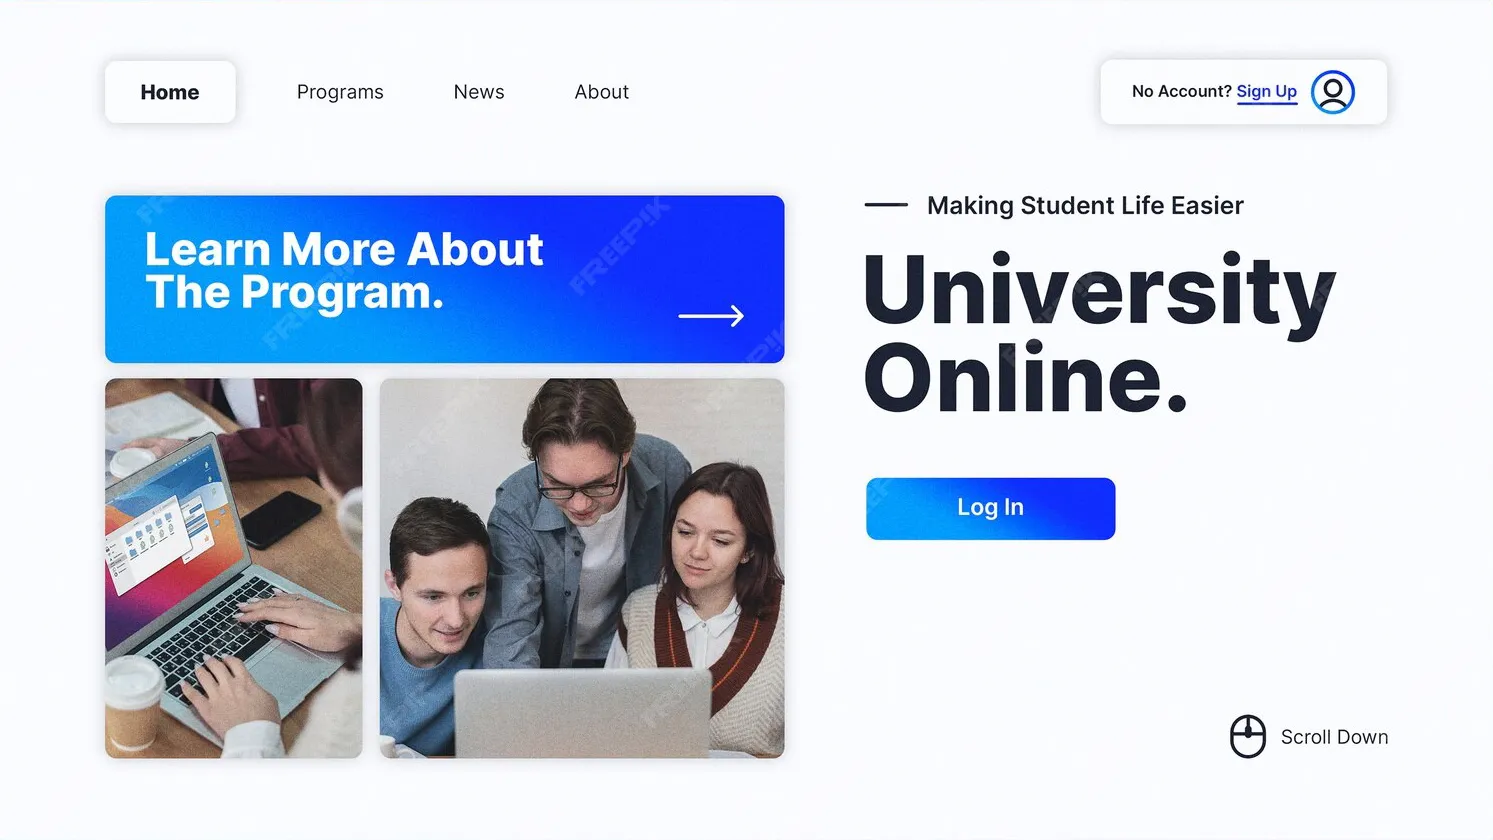Follow the Sign Up link

point(1266,92)
